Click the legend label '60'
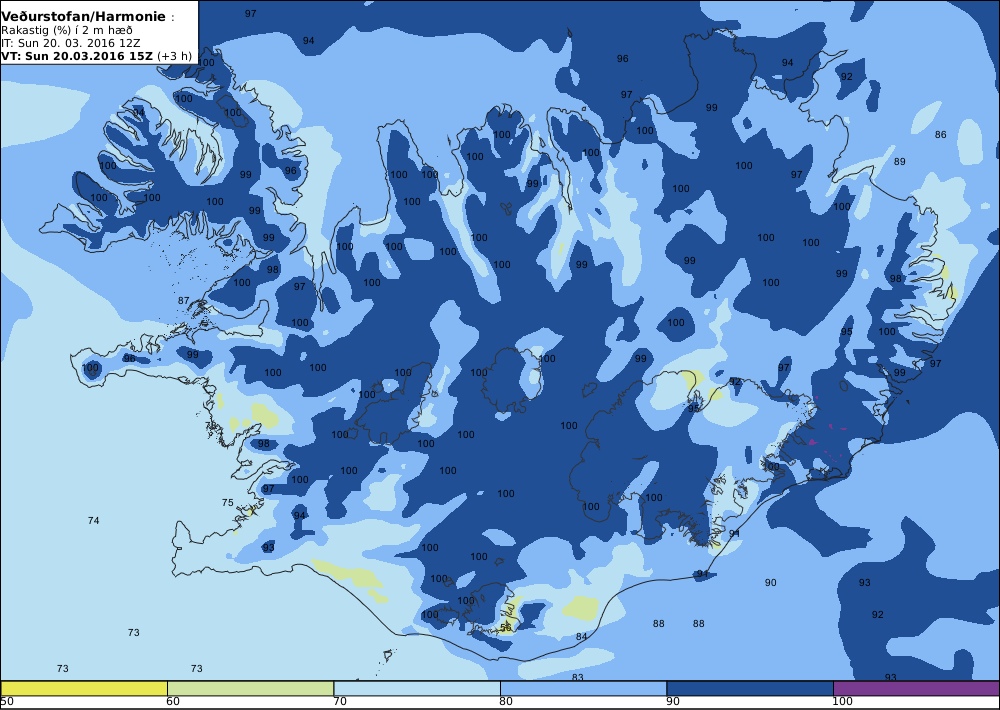Screen dimensions: 1000x710 173,702
